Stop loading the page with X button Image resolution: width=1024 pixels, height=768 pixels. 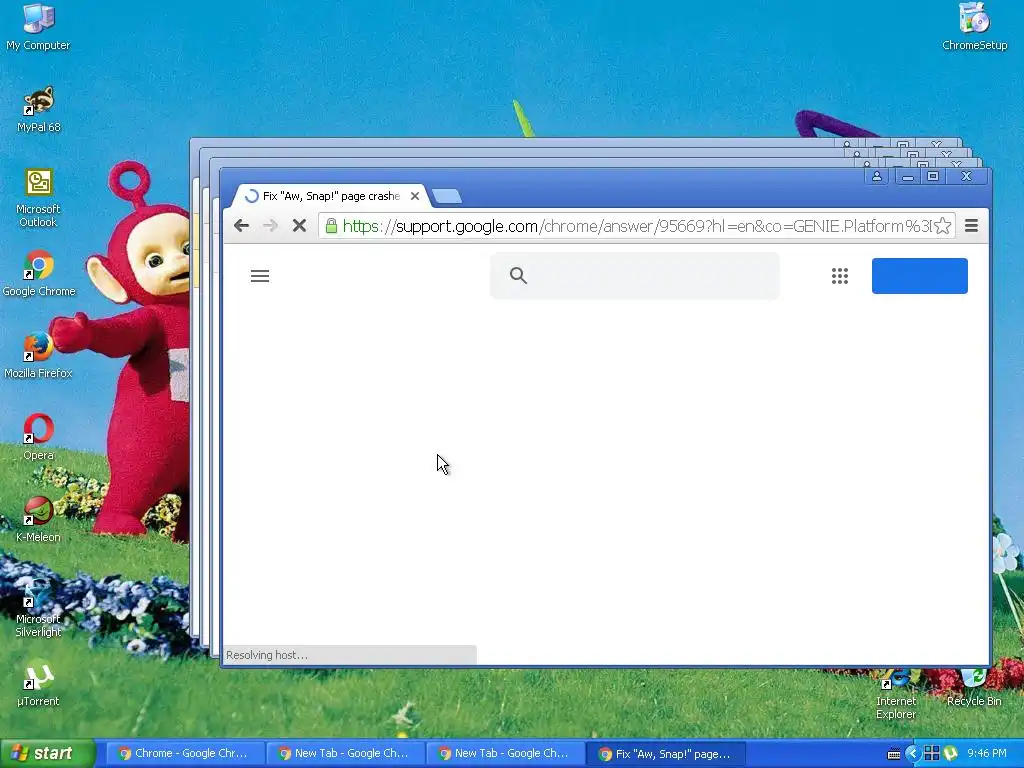click(x=299, y=226)
